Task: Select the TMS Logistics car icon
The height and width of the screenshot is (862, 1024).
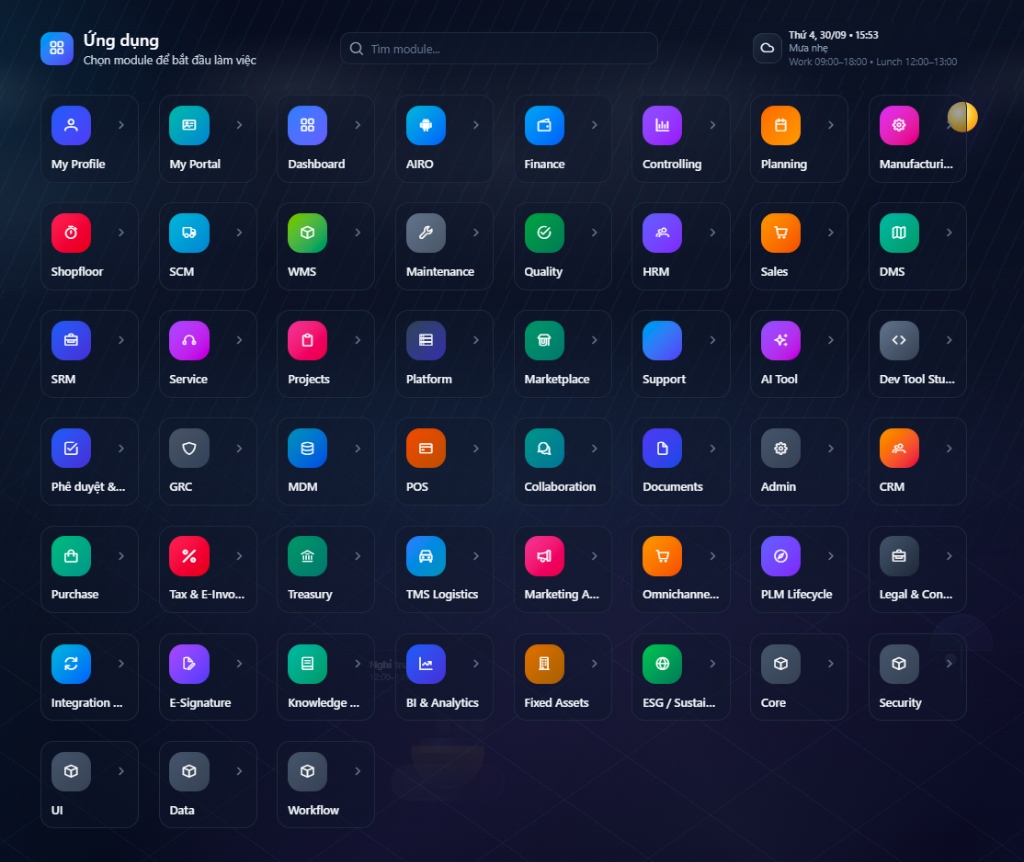Action: 426,556
